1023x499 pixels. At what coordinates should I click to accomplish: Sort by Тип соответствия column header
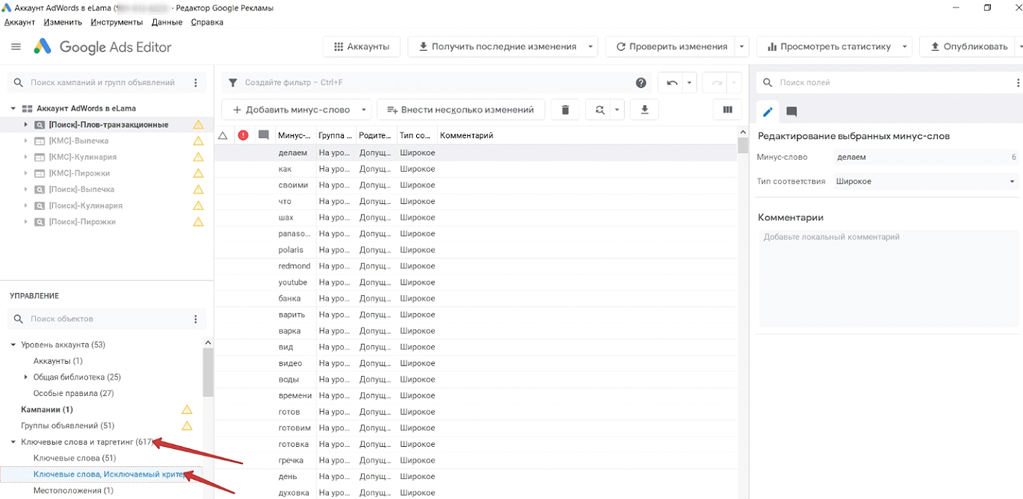pyautogui.click(x=416, y=136)
